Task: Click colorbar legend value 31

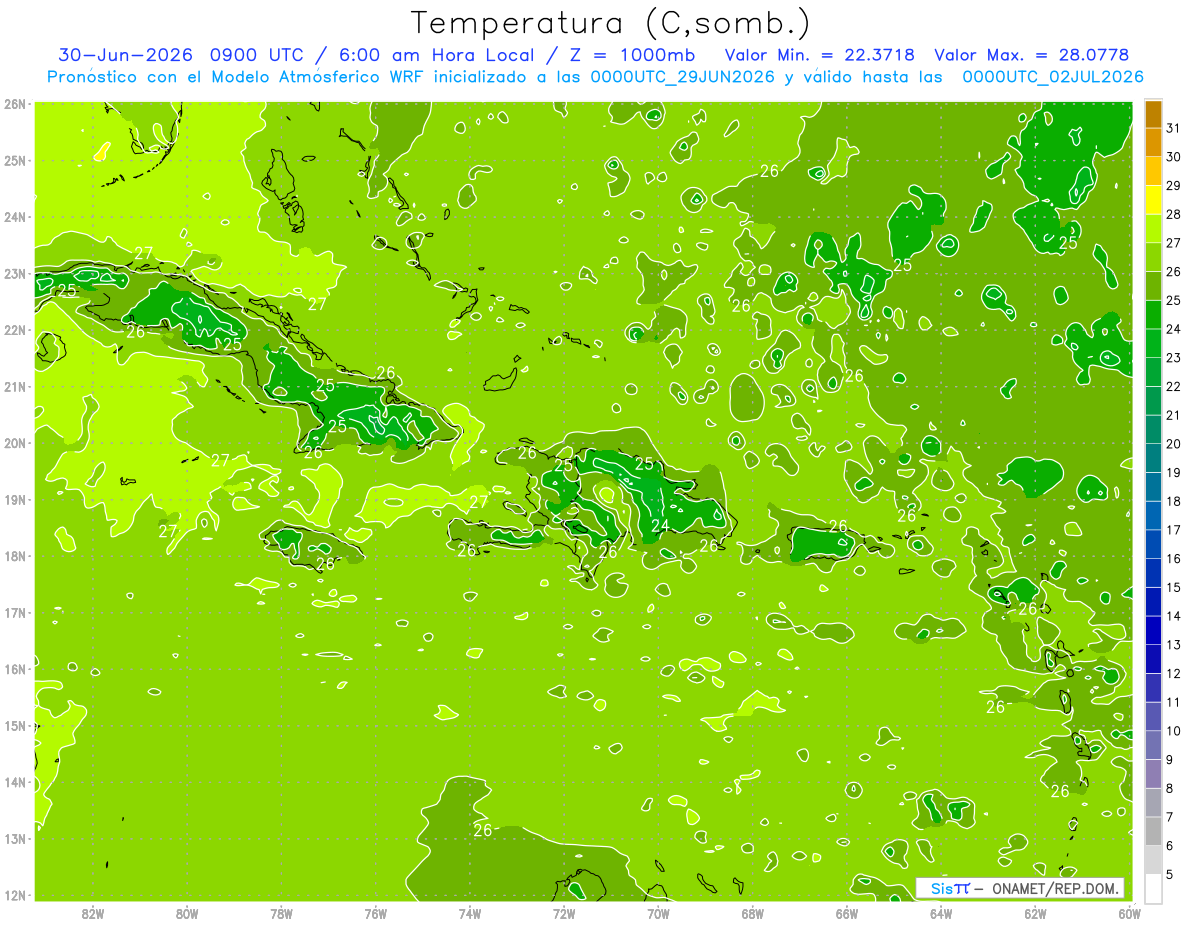Action: (1174, 128)
